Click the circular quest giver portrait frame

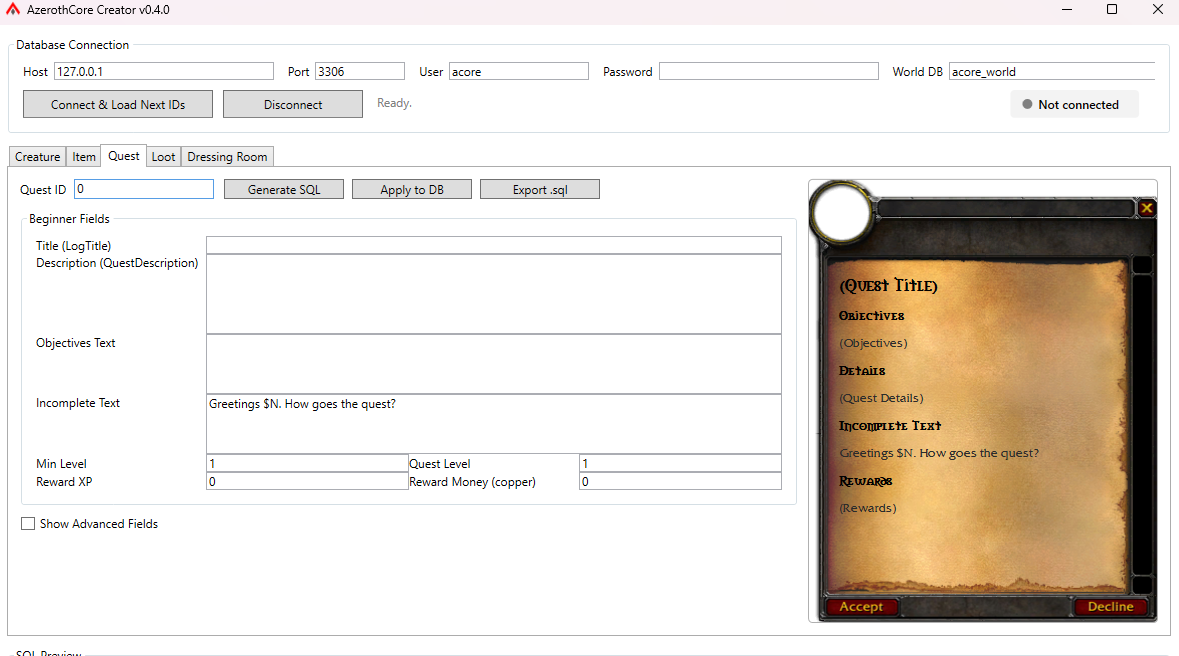pos(841,213)
